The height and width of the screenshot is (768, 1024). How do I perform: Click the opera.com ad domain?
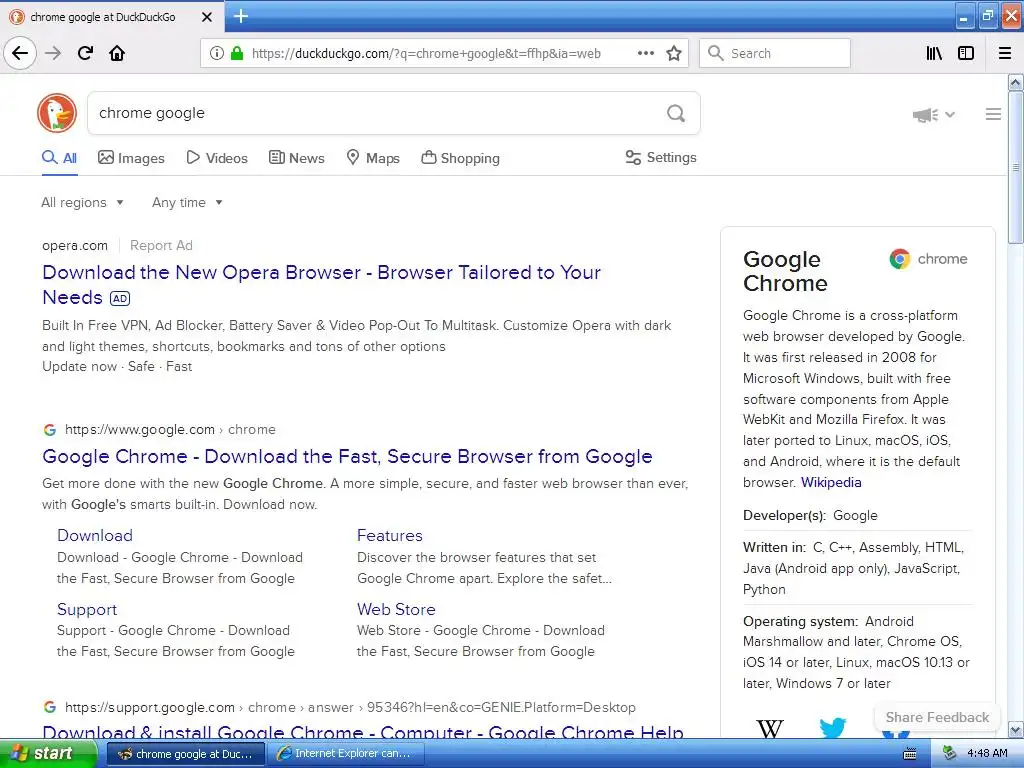click(x=75, y=246)
